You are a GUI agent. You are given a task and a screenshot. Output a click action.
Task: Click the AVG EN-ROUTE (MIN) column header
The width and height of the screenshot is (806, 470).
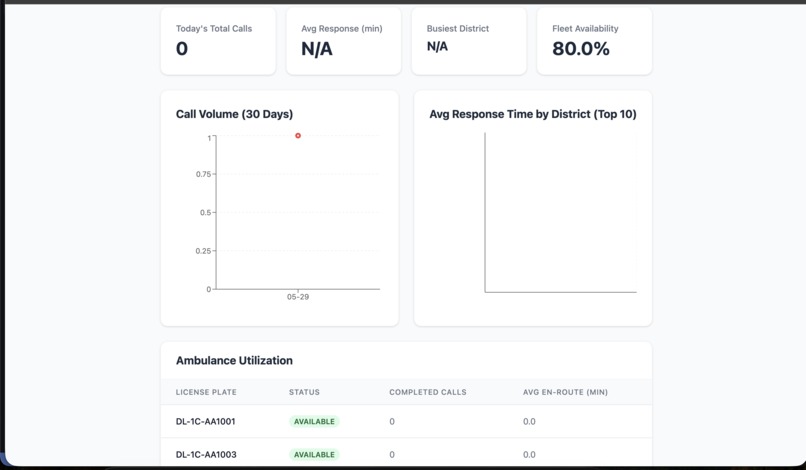pyautogui.click(x=565, y=392)
